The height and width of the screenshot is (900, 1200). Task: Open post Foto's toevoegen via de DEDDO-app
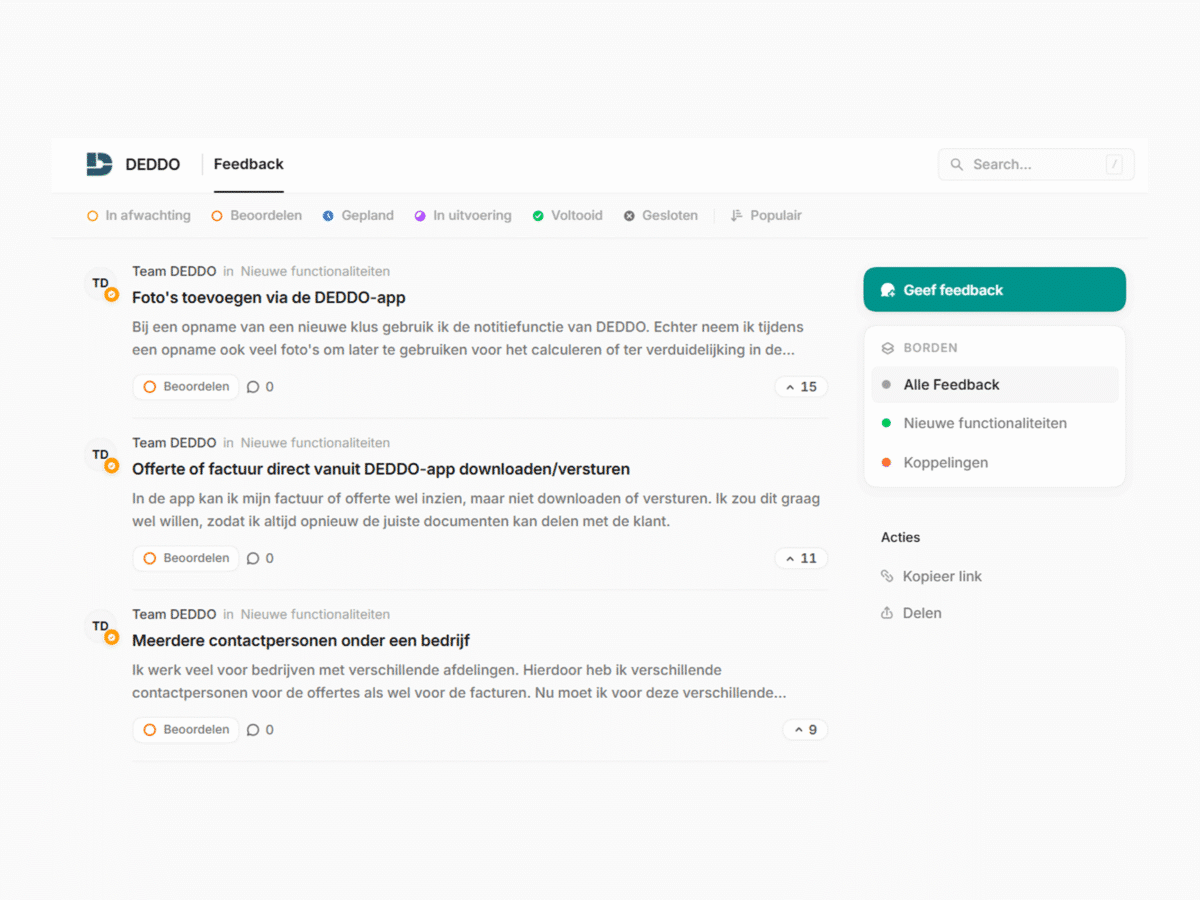click(269, 297)
